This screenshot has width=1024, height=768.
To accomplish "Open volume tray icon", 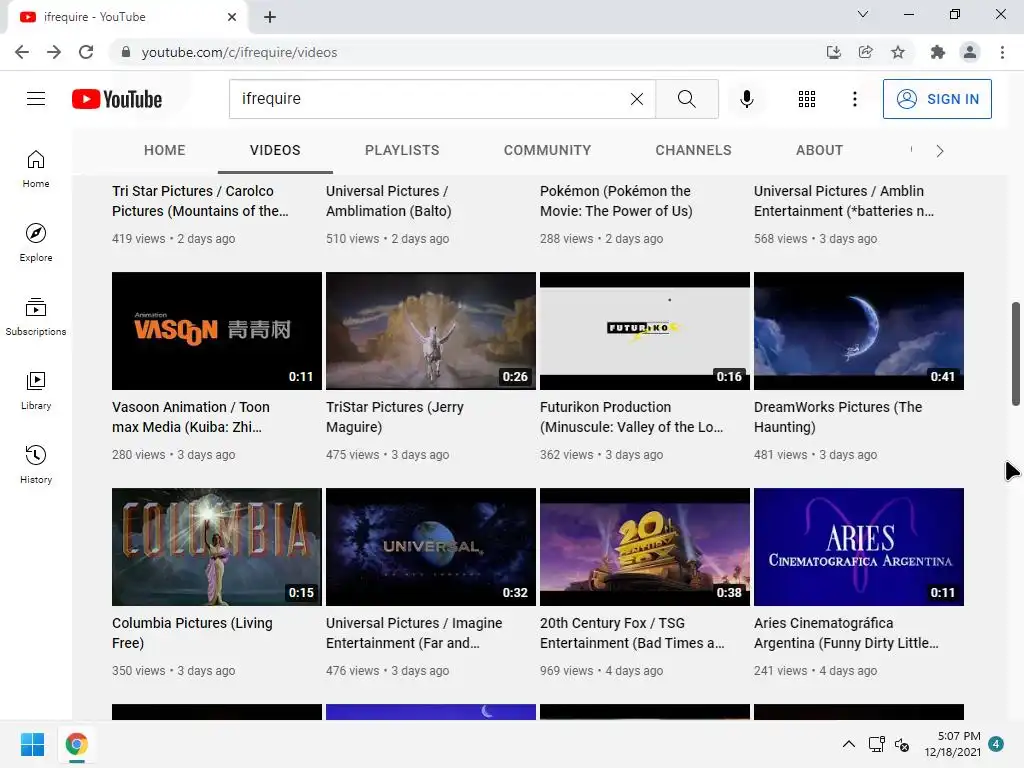I will [902, 744].
